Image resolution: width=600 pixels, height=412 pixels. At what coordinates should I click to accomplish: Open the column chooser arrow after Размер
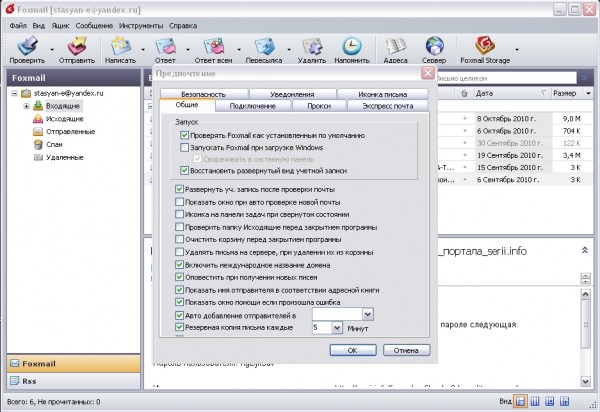pyautogui.click(x=588, y=93)
